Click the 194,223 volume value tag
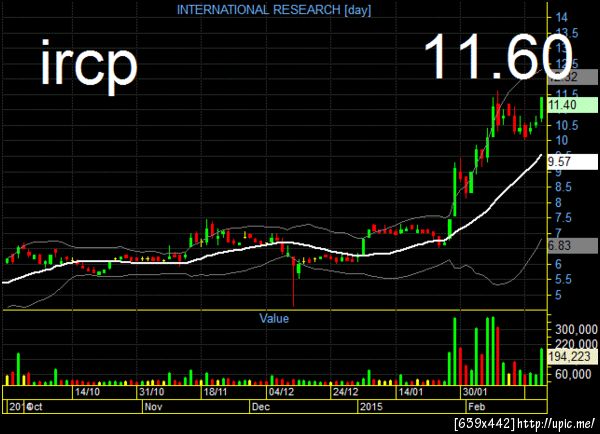Image resolution: width=600 pixels, height=434 pixels. click(x=572, y=357)
